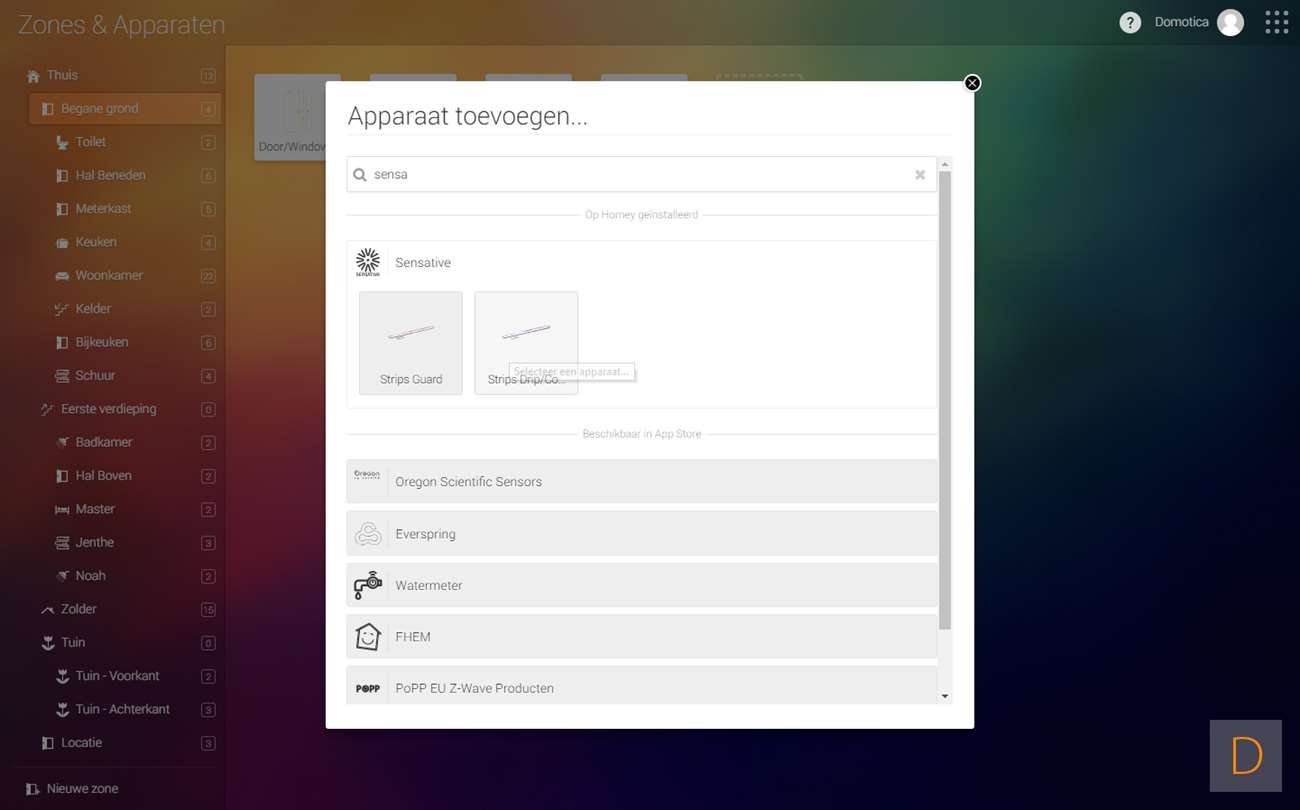Click the PoPP logo icon
Image resolution: width=1300 pixels, height=810 pixels.
[x=368, y=688]
